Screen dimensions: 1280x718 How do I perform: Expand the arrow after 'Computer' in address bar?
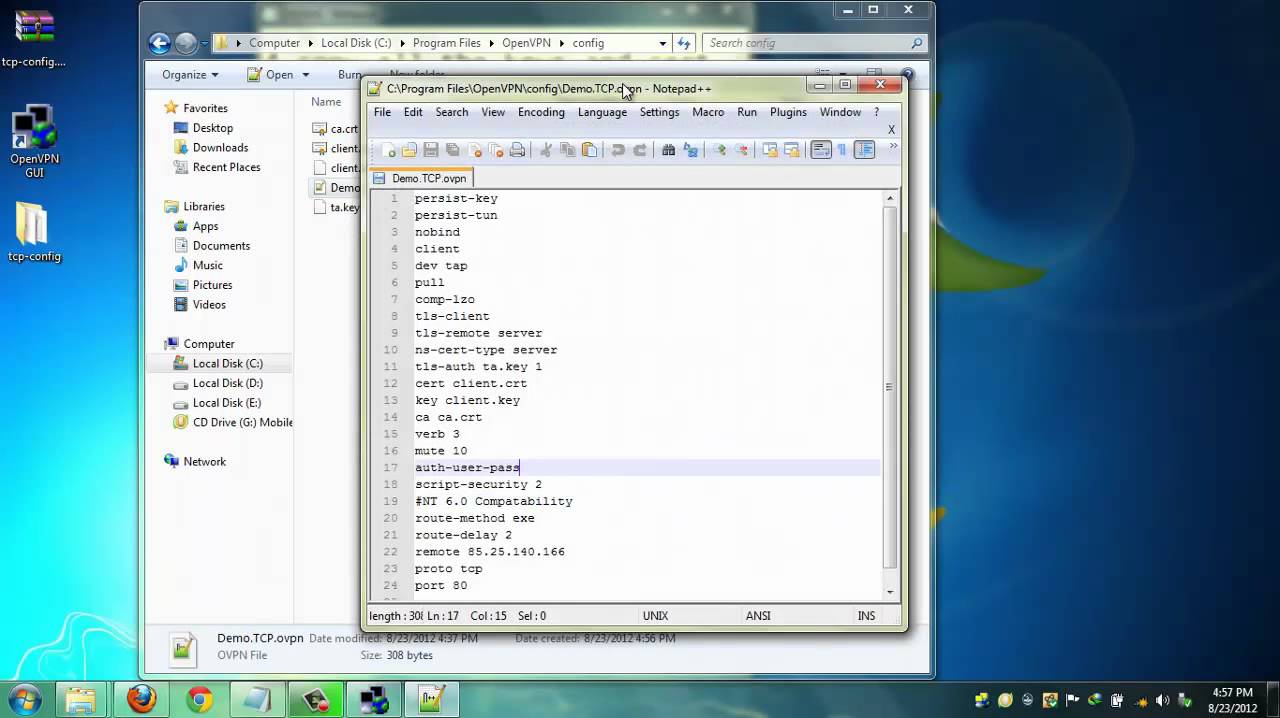coord(311,43)
